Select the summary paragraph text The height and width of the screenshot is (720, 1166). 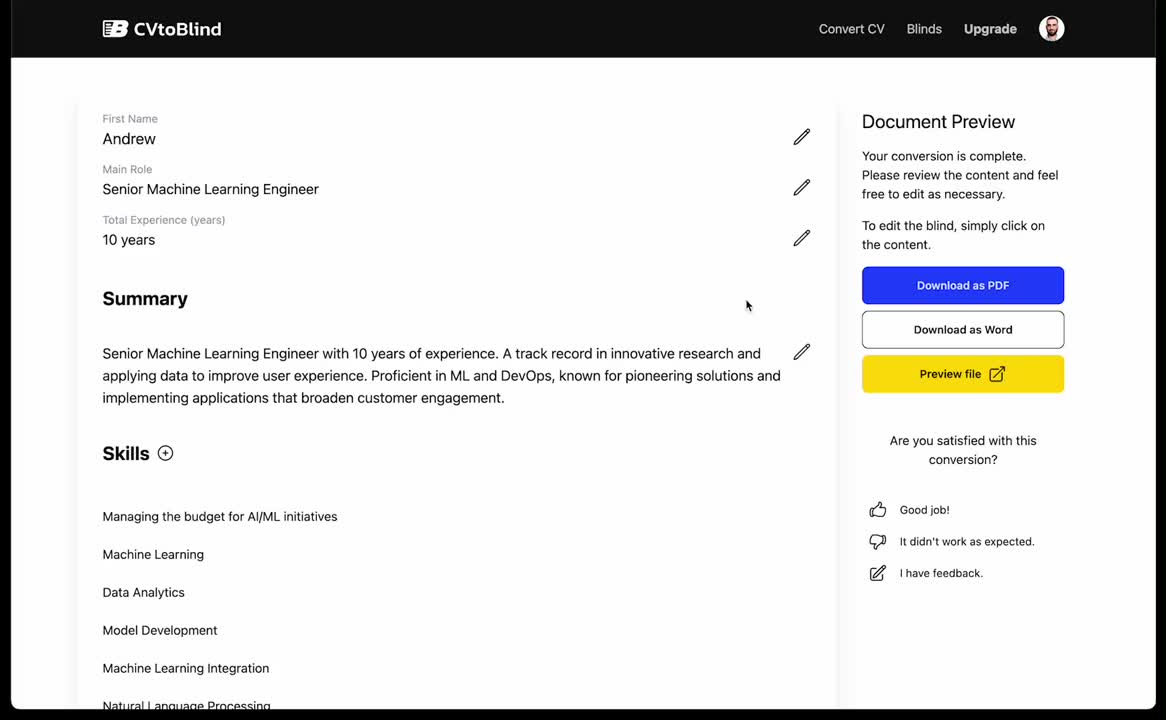pos(441,376)
